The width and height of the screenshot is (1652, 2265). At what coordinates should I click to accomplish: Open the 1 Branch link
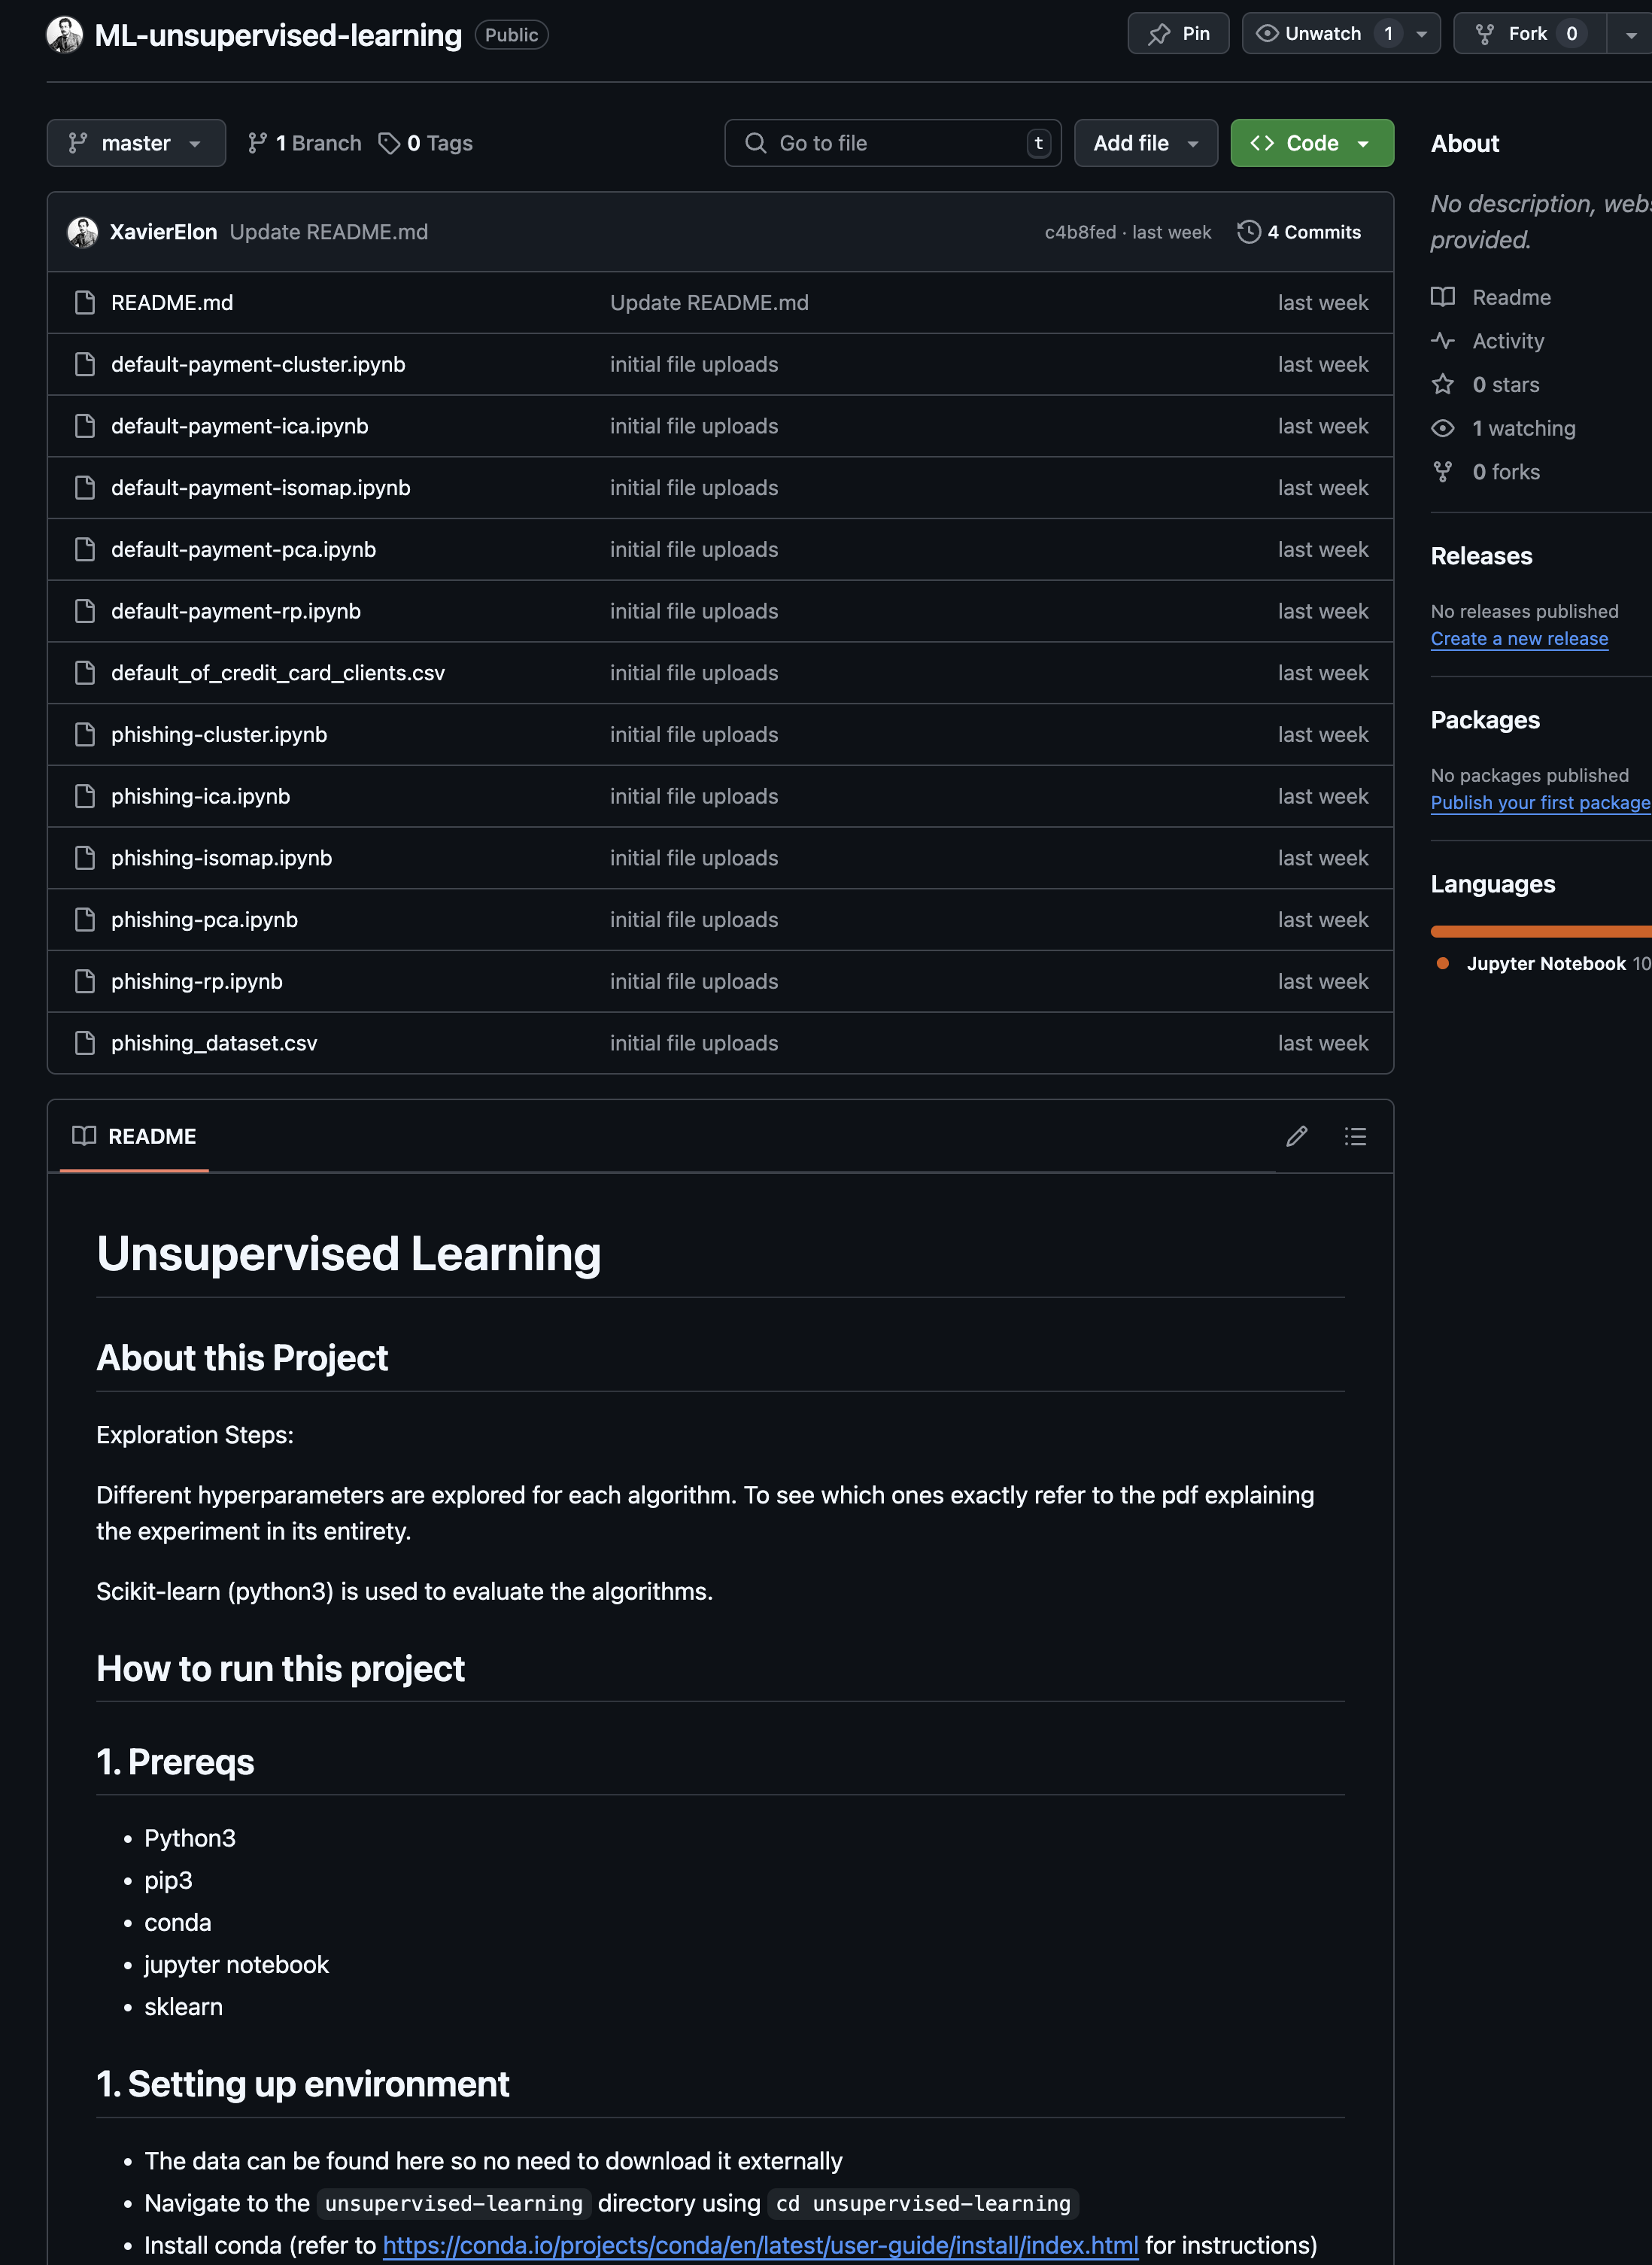(305, 143)
